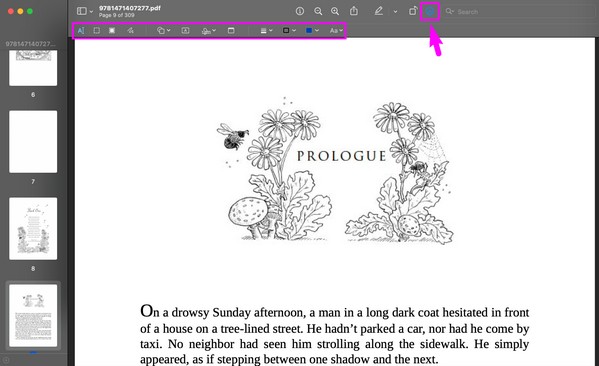Toggle the sidebar view button

81,11
